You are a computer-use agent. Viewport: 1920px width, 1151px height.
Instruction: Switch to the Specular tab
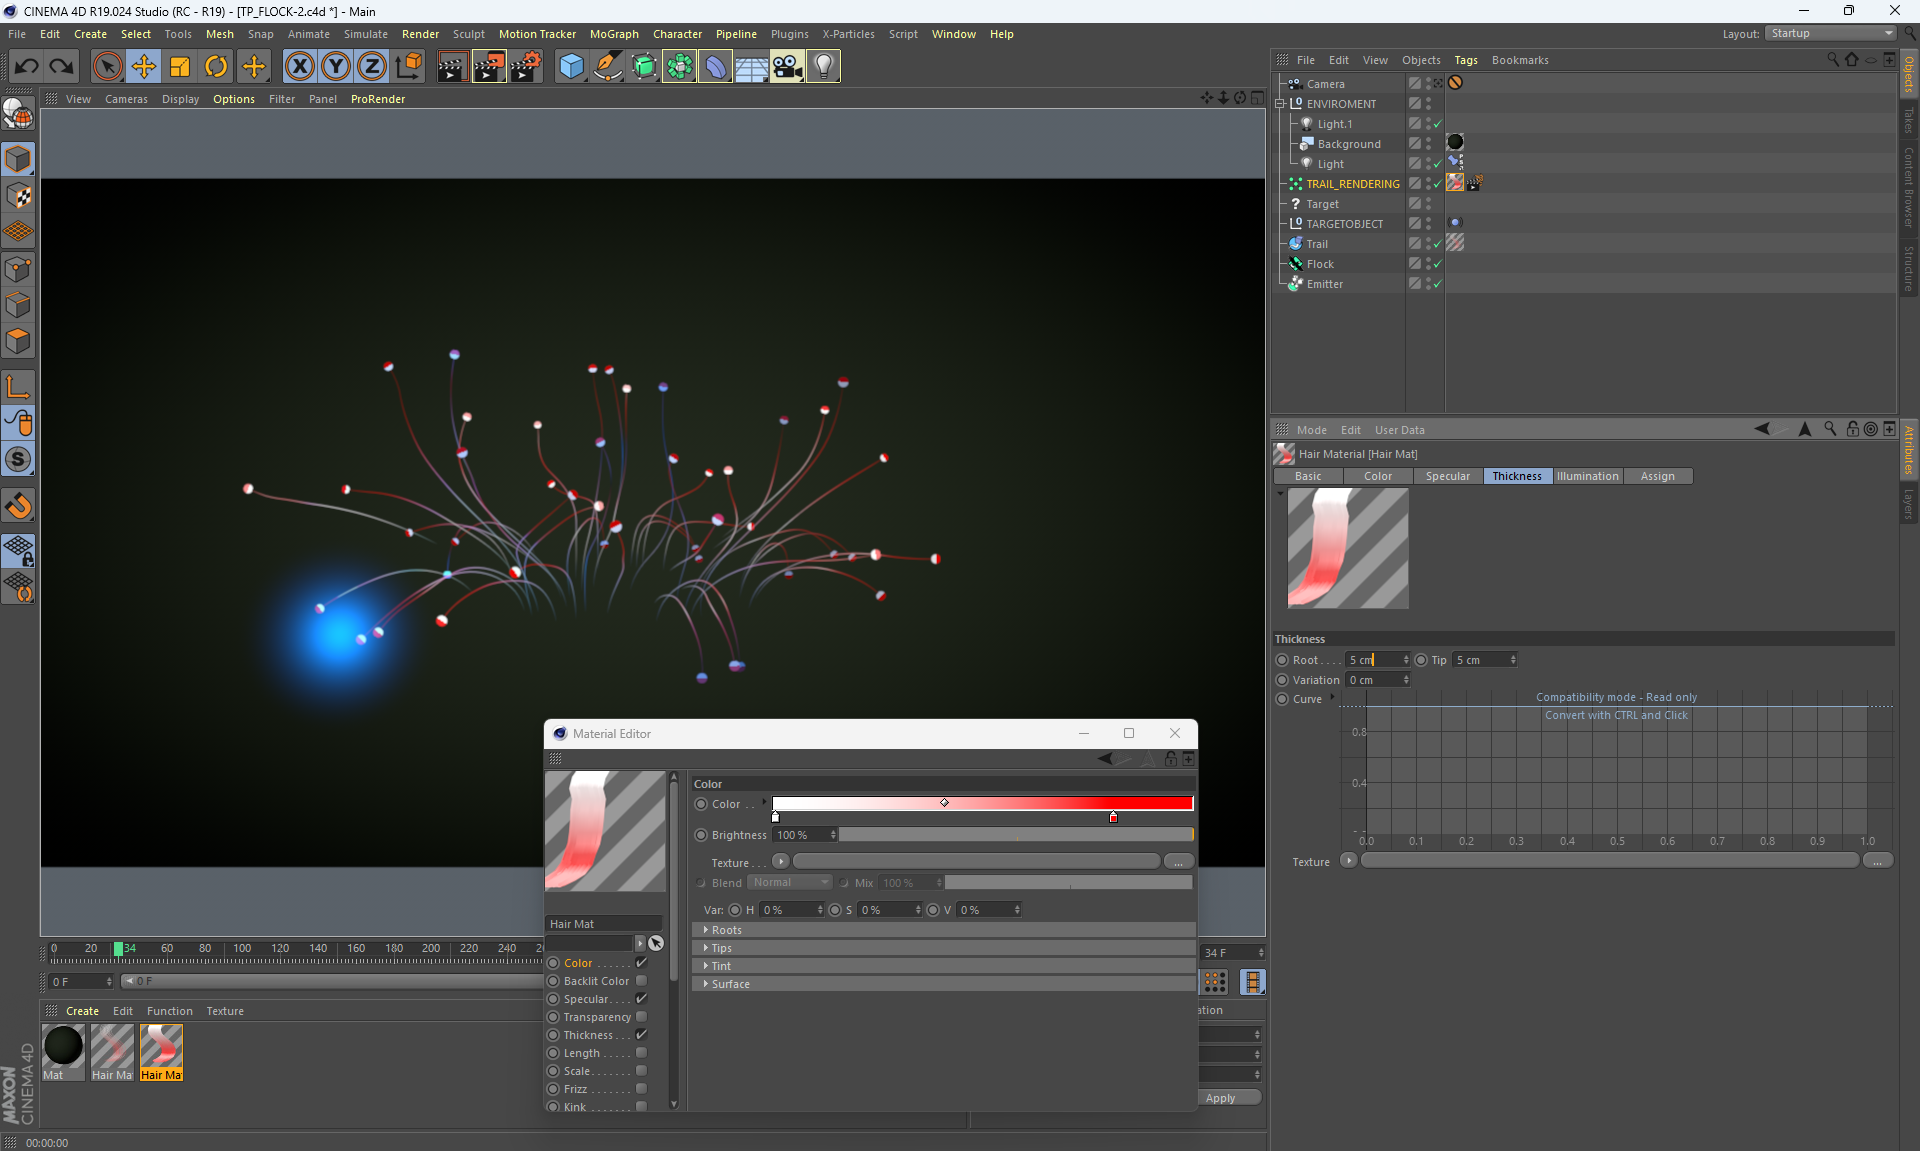tap(1447, 476)
